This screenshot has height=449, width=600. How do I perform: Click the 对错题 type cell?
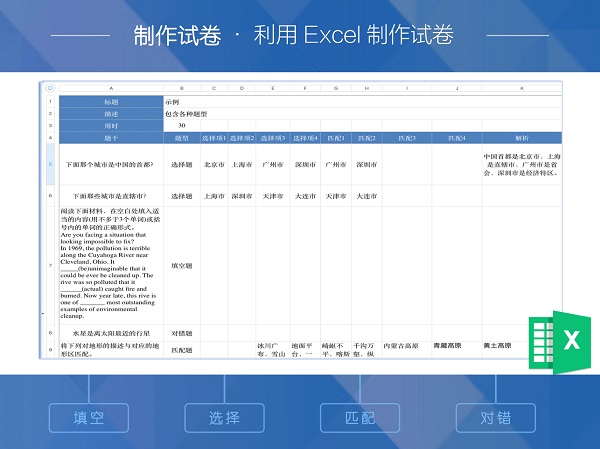[x=182, y=333]
